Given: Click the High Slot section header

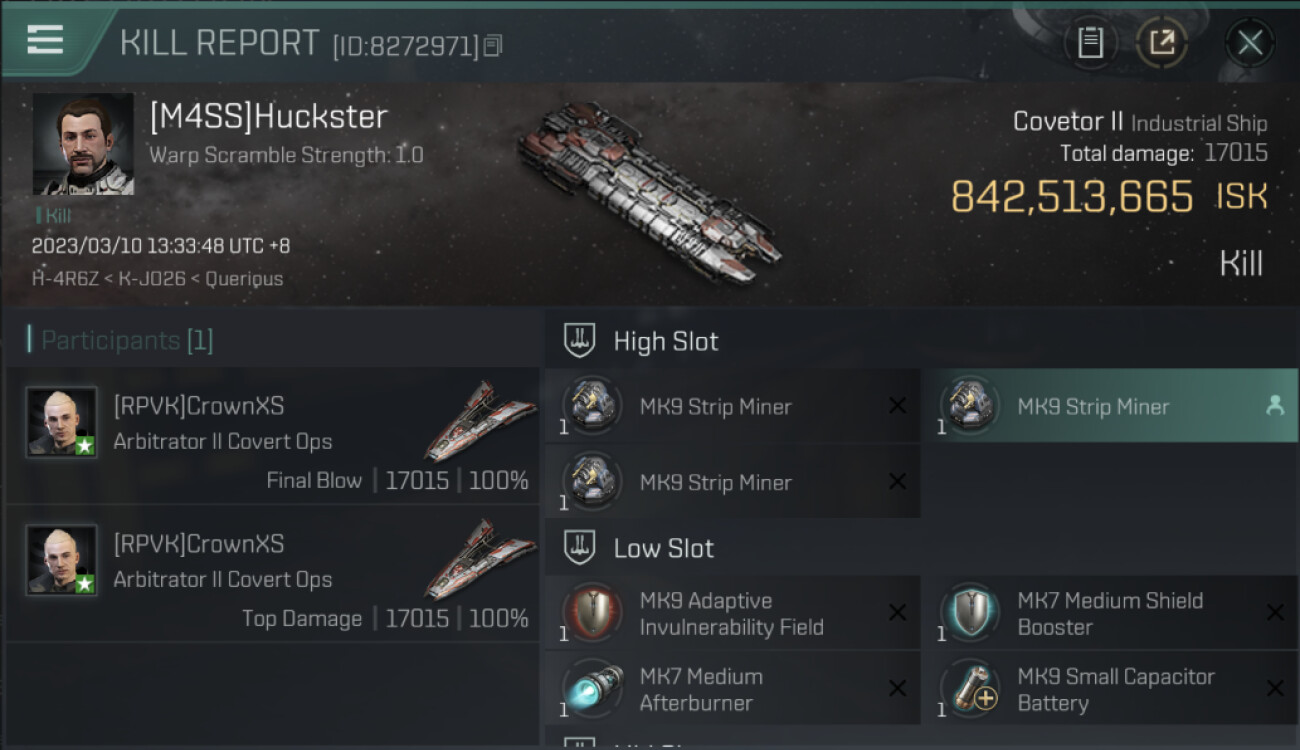Looking at the screenshot, I should pos(665,341).
